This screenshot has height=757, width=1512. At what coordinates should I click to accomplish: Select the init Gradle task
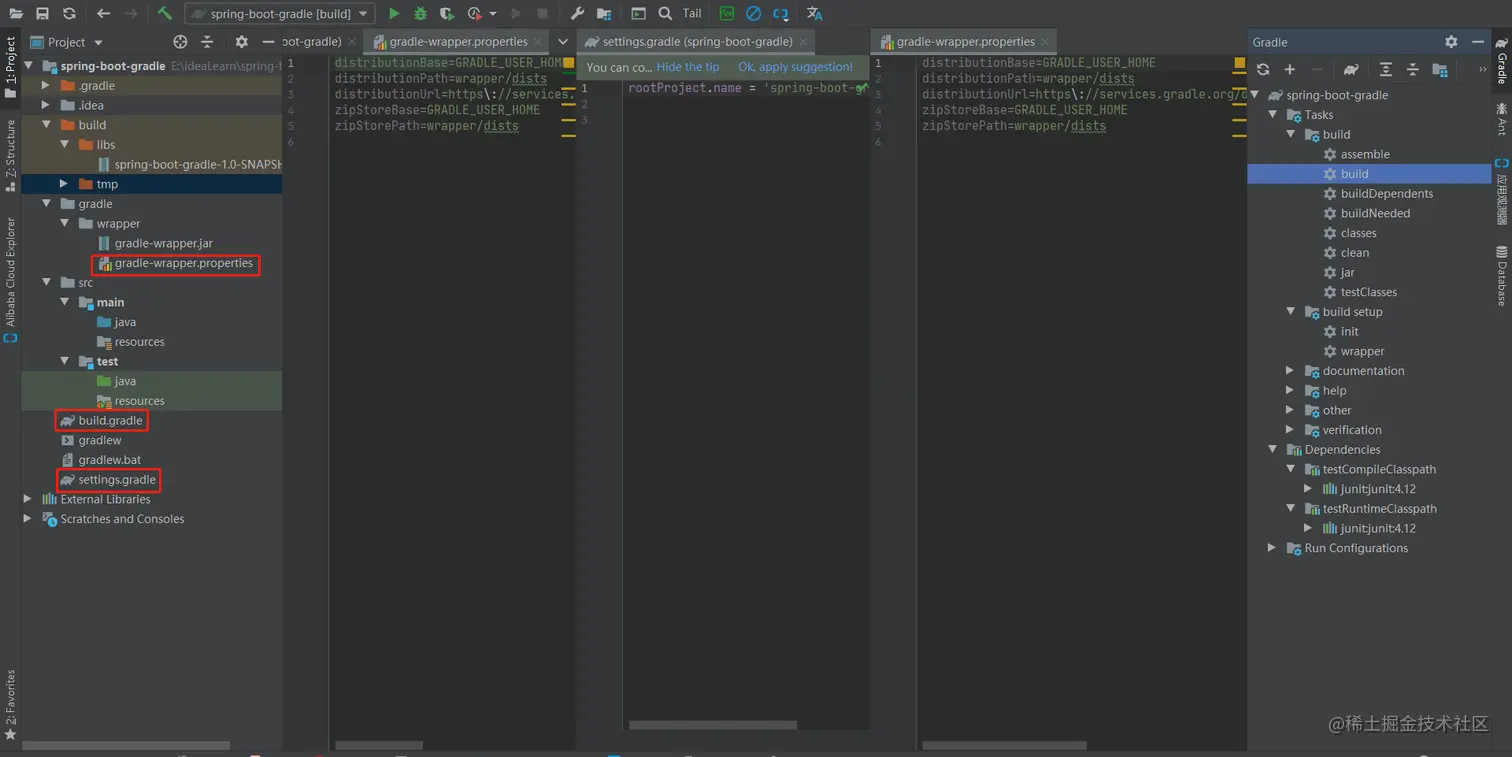click(1350, 332)
